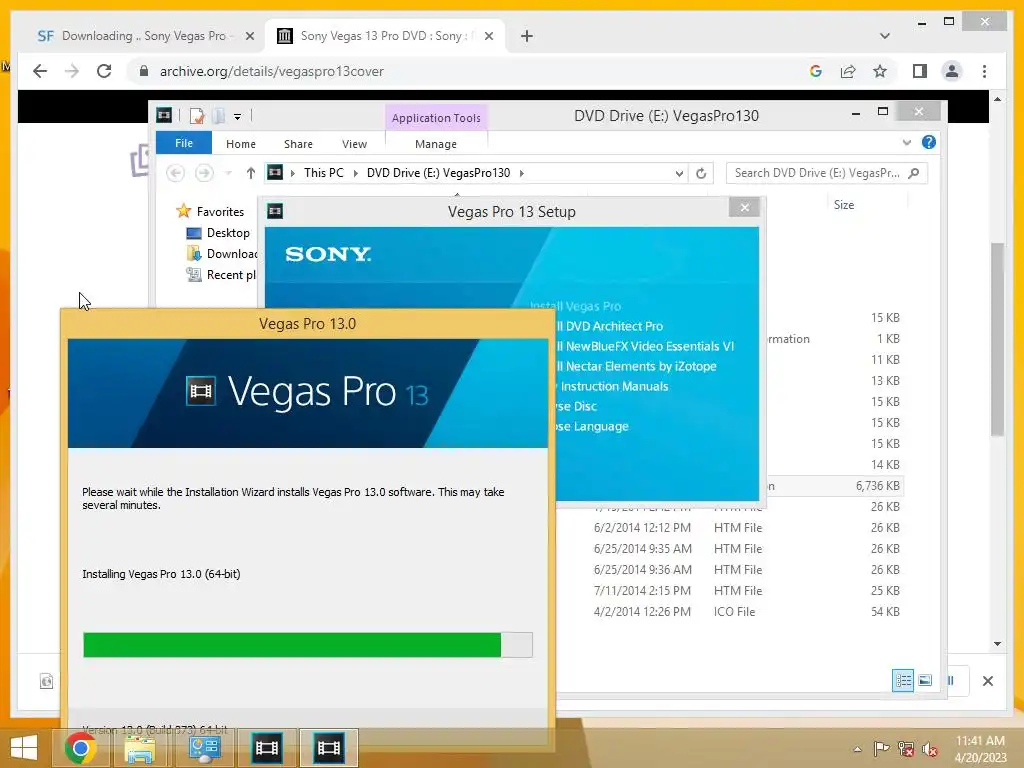Refresh the DVD Drive folder view

pos(701,173)
